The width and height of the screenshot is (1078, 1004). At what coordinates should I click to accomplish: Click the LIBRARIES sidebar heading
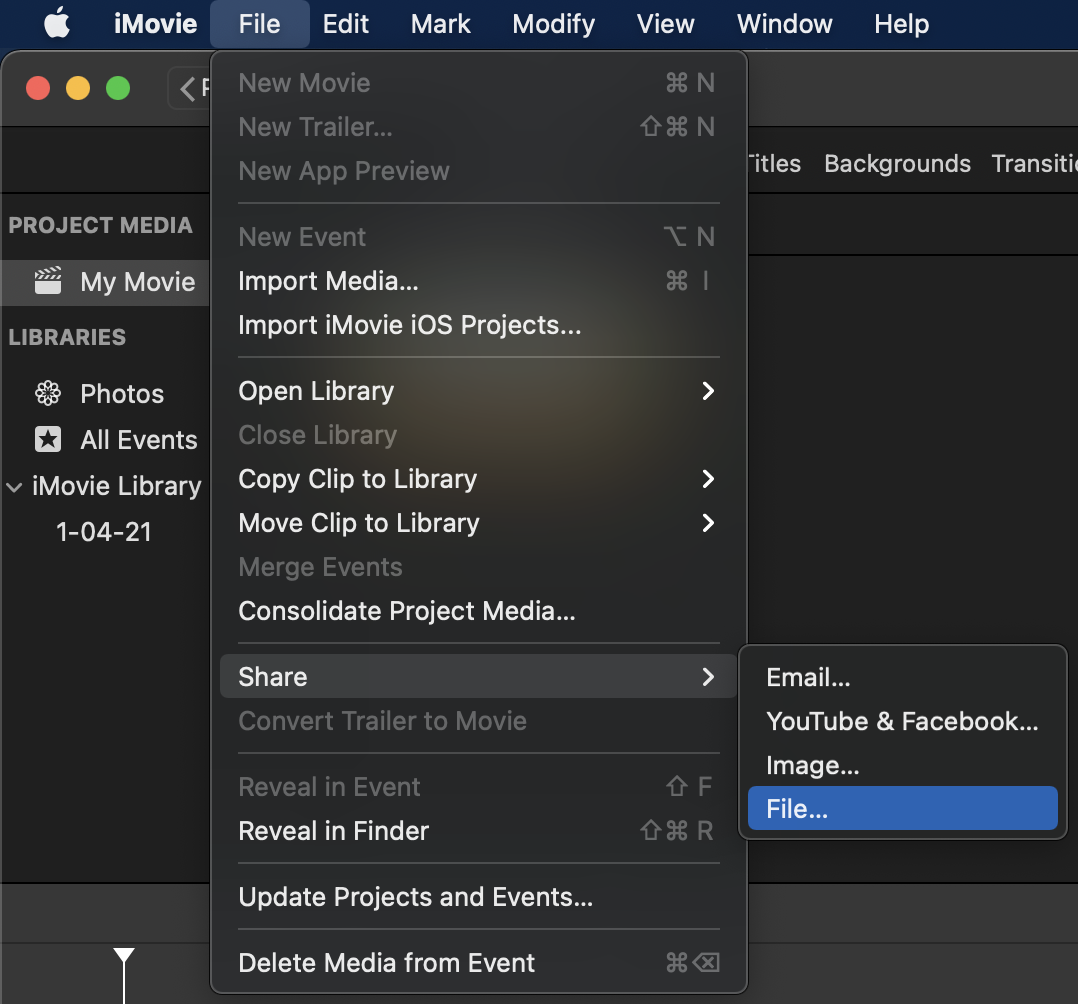[x=67, y=338]
